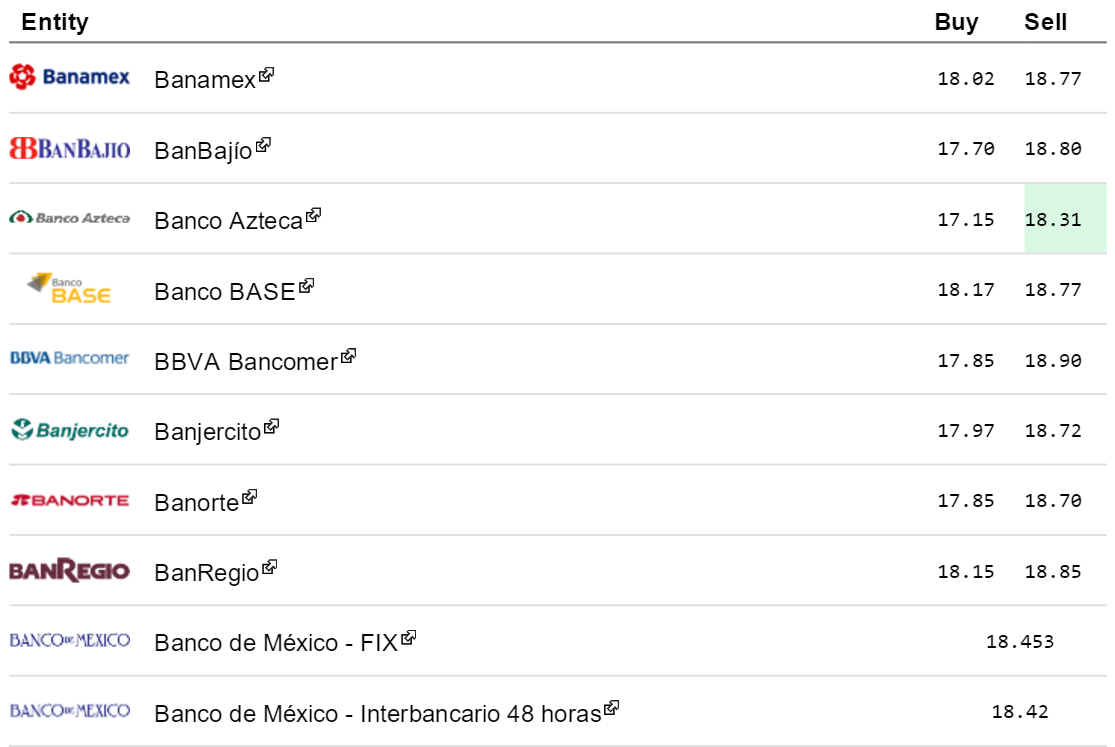Open the Banjercito link

click(207, 432)
